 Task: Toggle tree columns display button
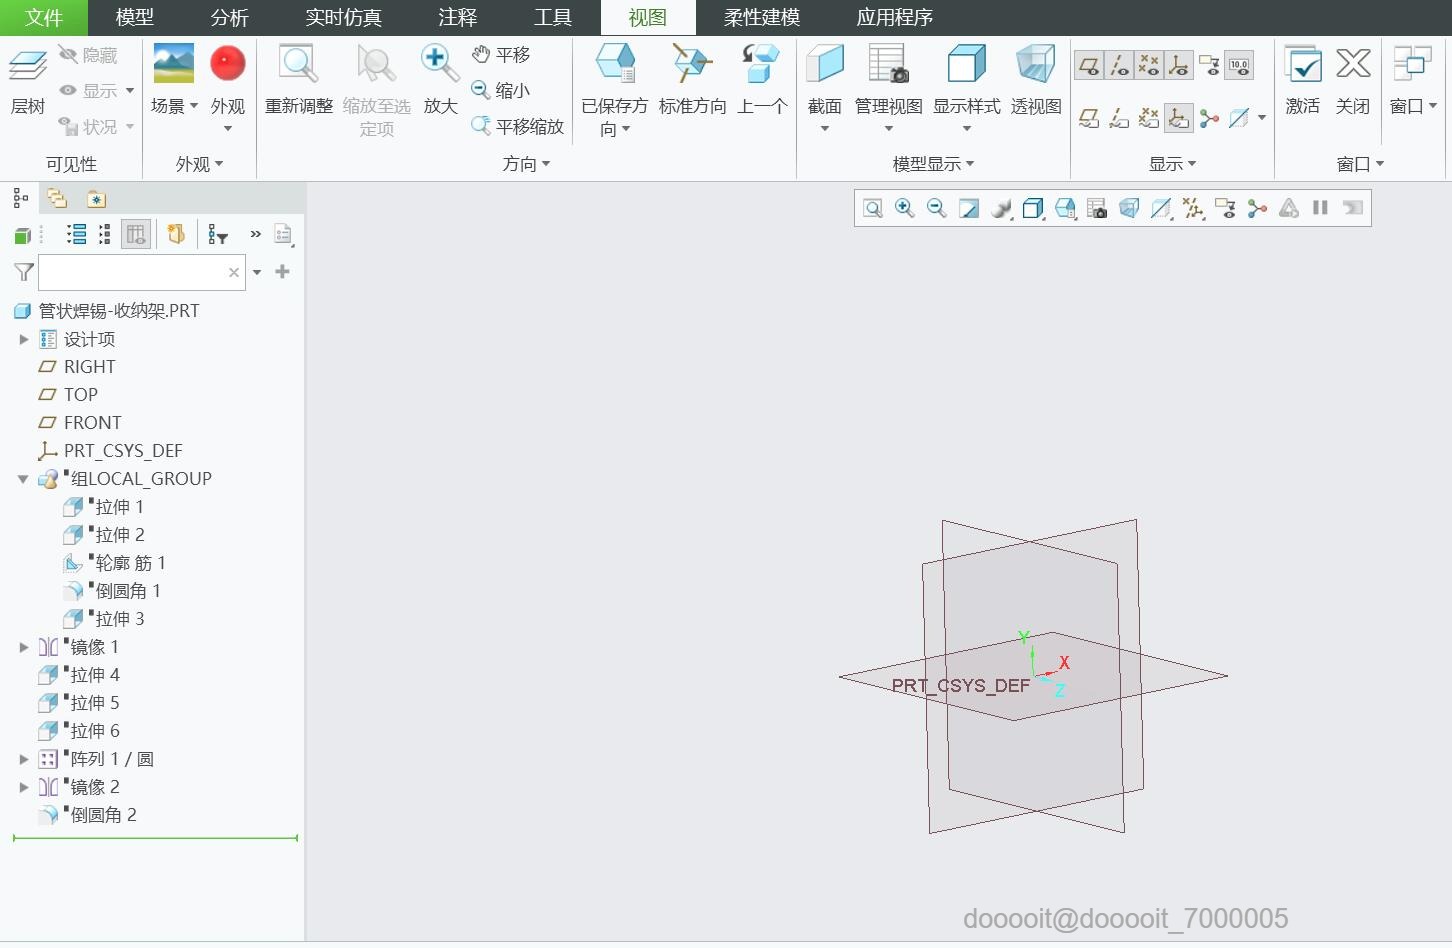[x=136, y=234]
